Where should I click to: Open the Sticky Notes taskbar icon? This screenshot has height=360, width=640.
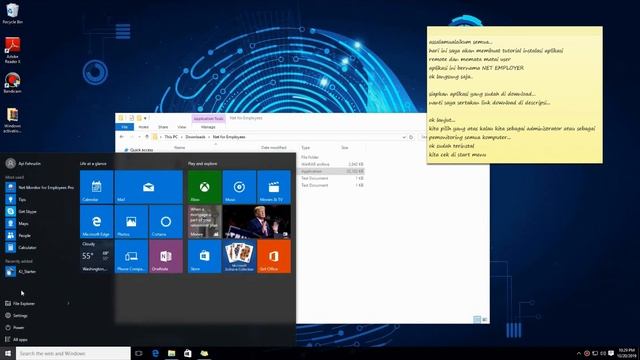point(204,353)
